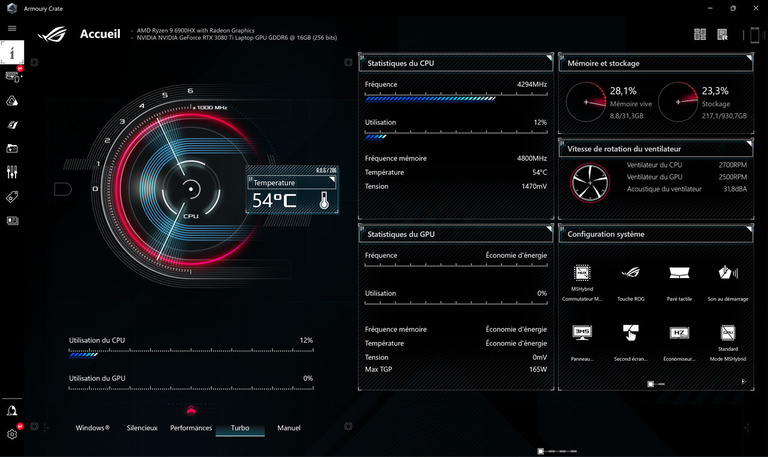Screen dimensions: 768x457
Task: Open Aura Sync lighting in the sidebar
Action: point(12,101)
